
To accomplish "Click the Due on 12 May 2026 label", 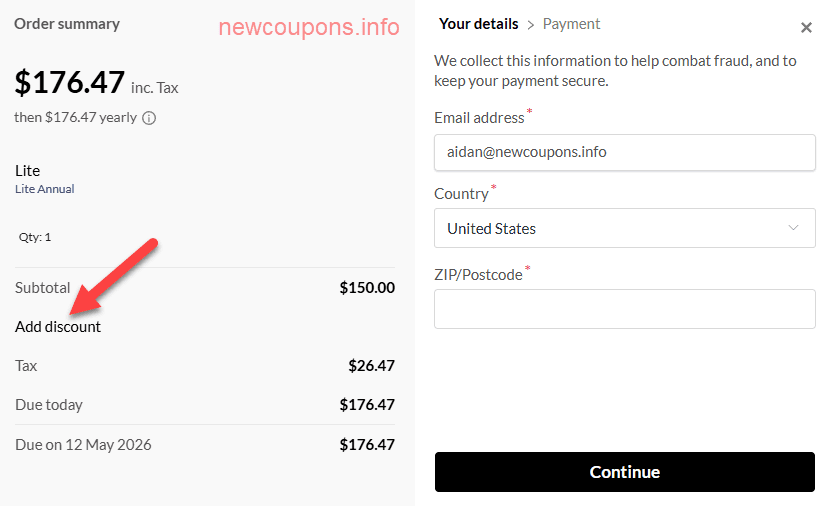I will coord(83,444).
